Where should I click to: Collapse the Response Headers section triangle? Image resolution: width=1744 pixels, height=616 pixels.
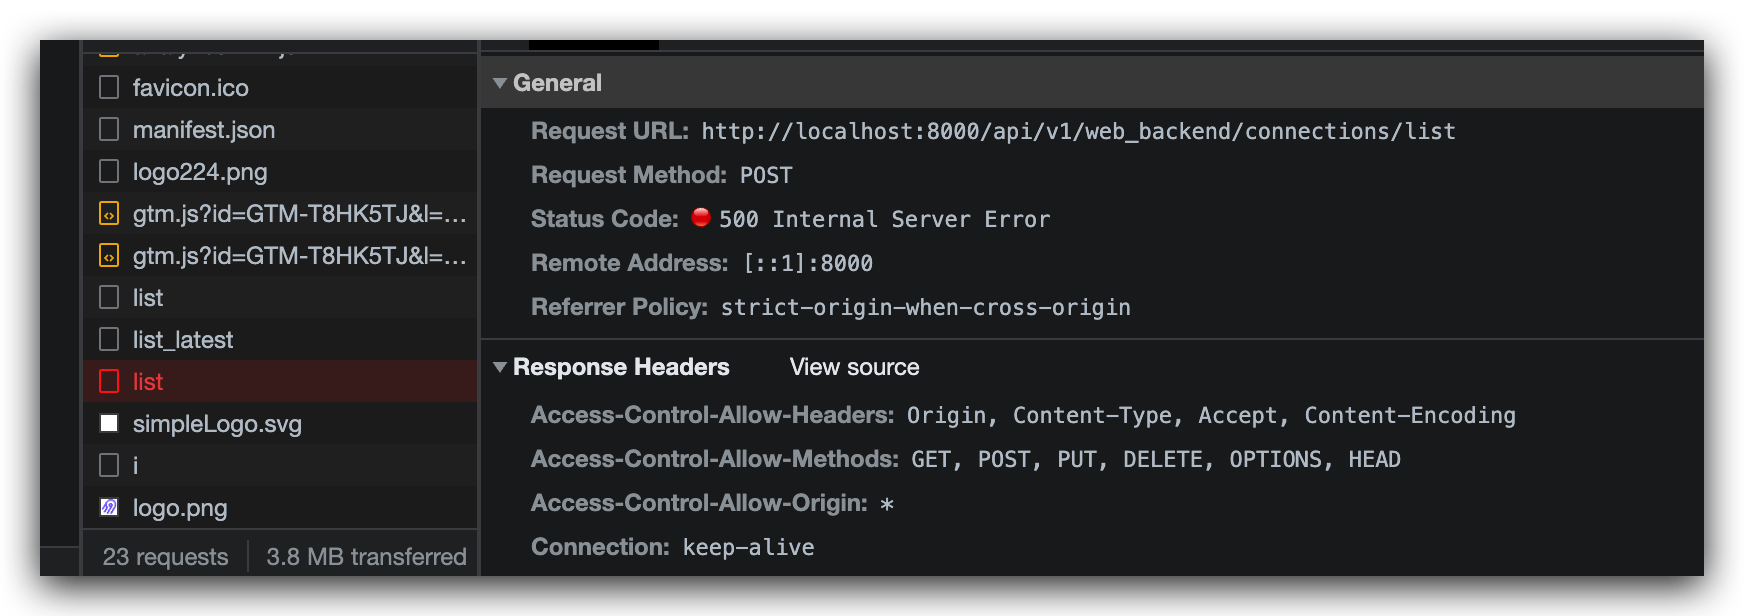point(500,367)
